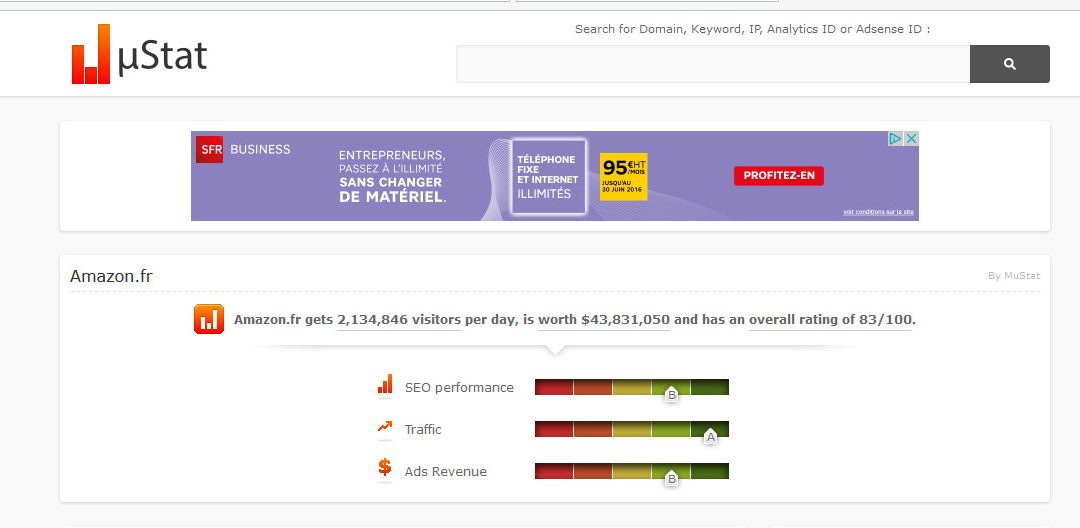
Task: Click the magnifier search button
Action: pyautogui.click(x=1009, y=64)
